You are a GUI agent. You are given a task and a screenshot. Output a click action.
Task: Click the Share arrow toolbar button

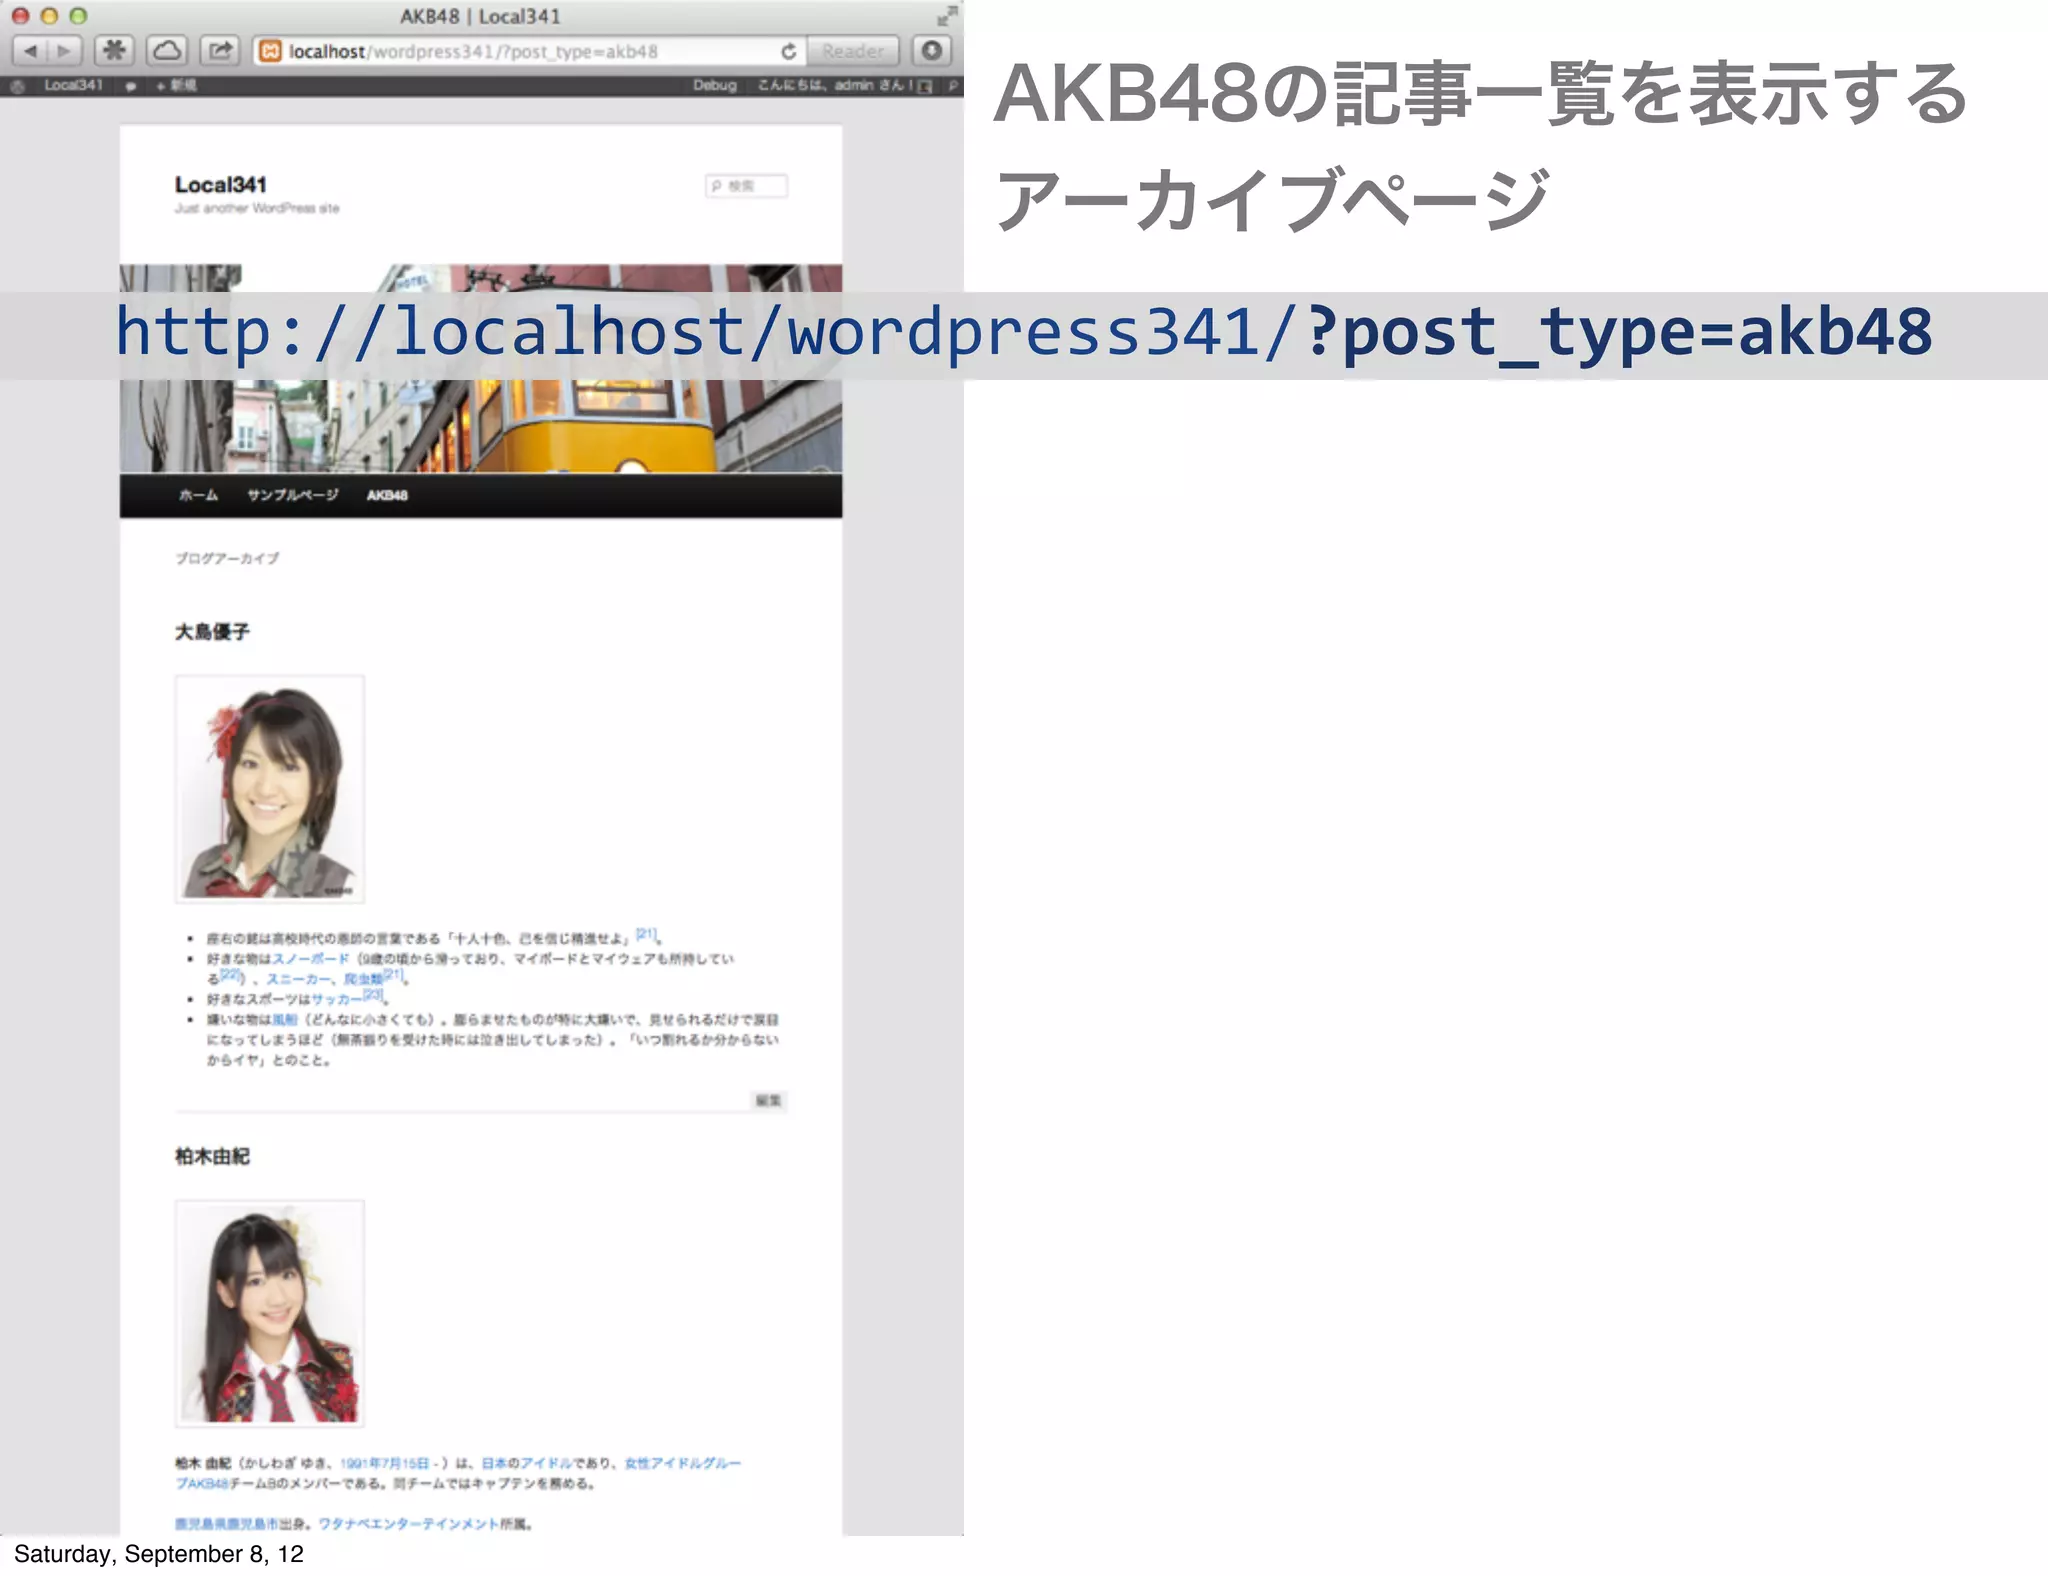click(219, 50)
